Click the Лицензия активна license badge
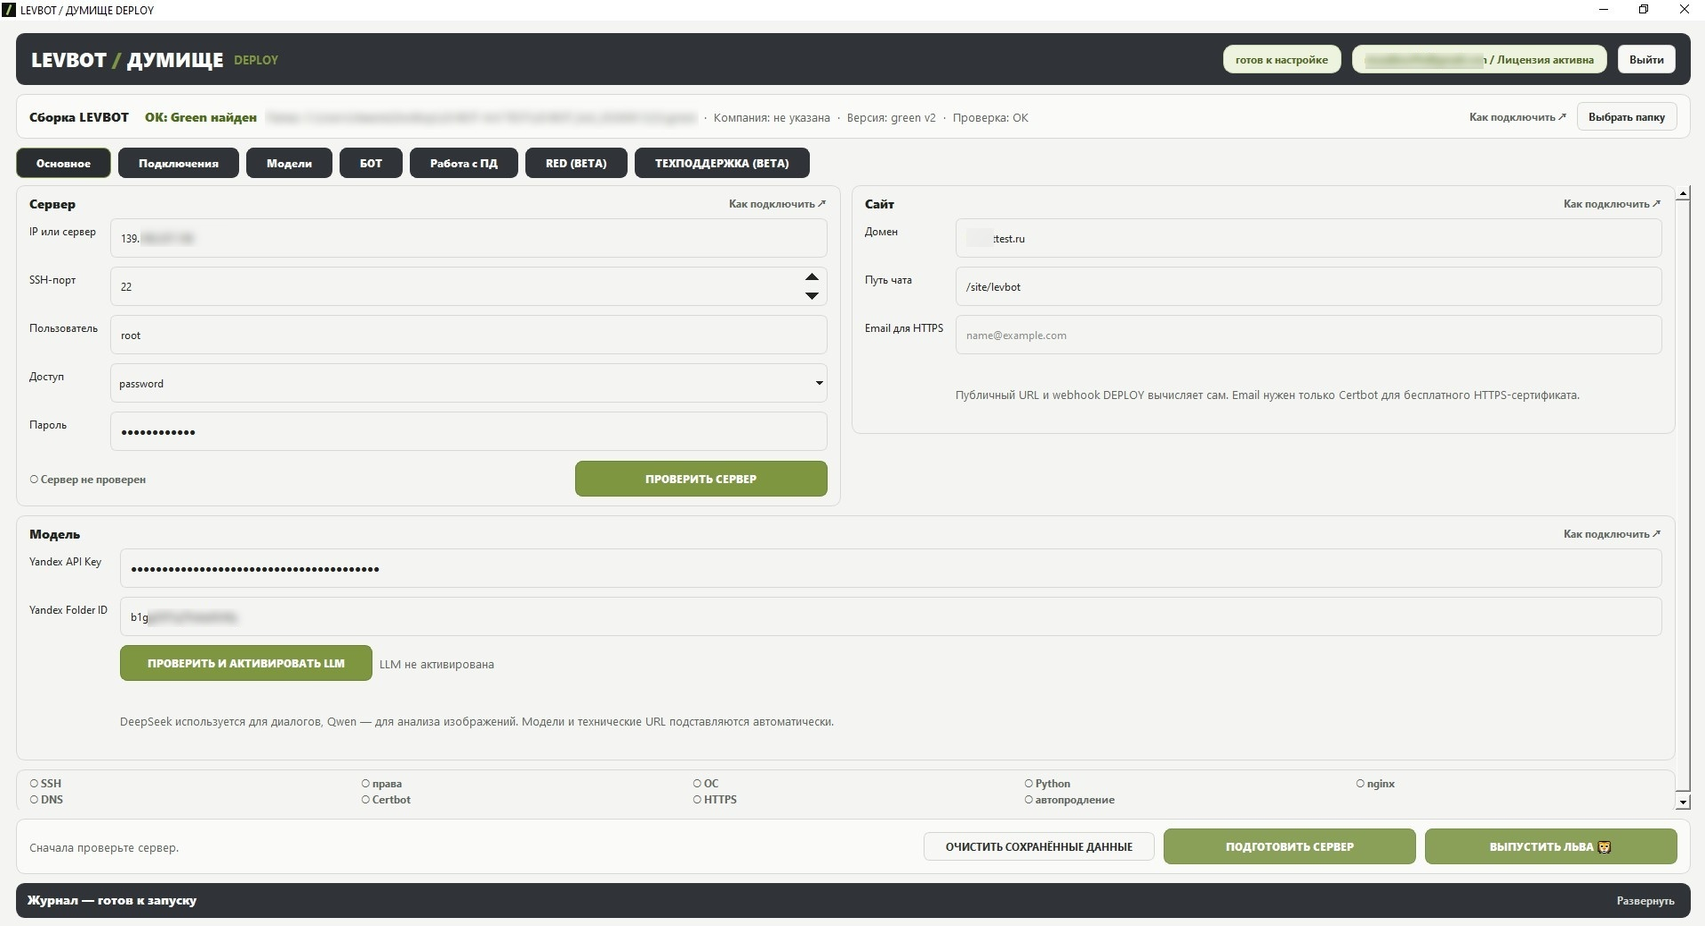The height and width of the screenshot is (926, 1705). (1479, 59)
